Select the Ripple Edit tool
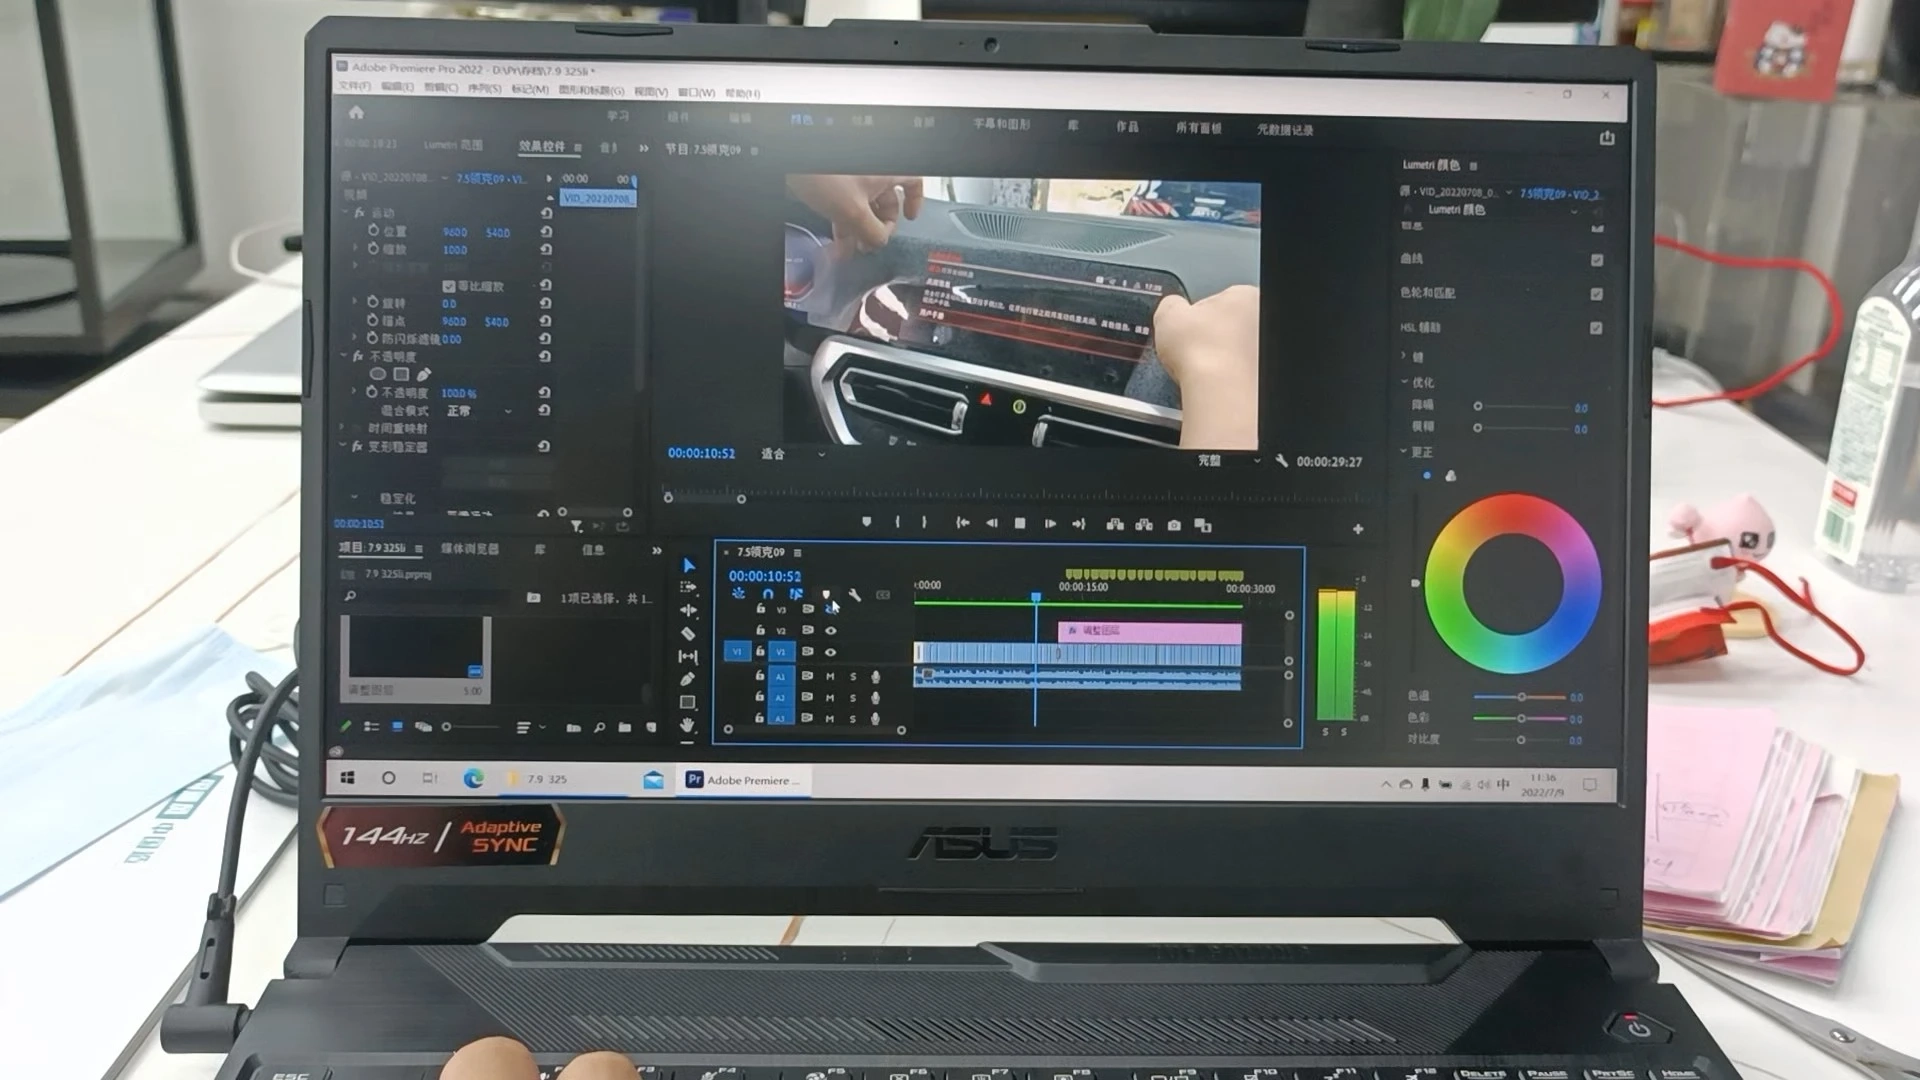Screen dimensions: 1920x1080 click(x=688, y=610)
